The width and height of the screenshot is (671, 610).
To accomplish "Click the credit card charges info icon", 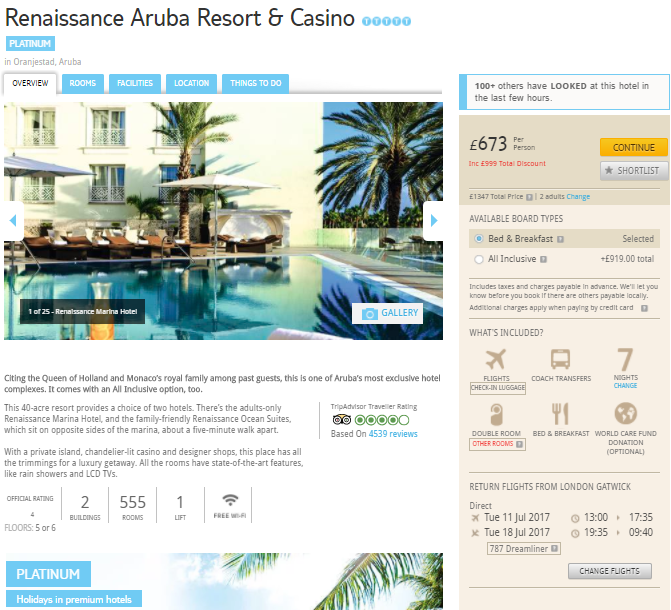I will point(644,308).
